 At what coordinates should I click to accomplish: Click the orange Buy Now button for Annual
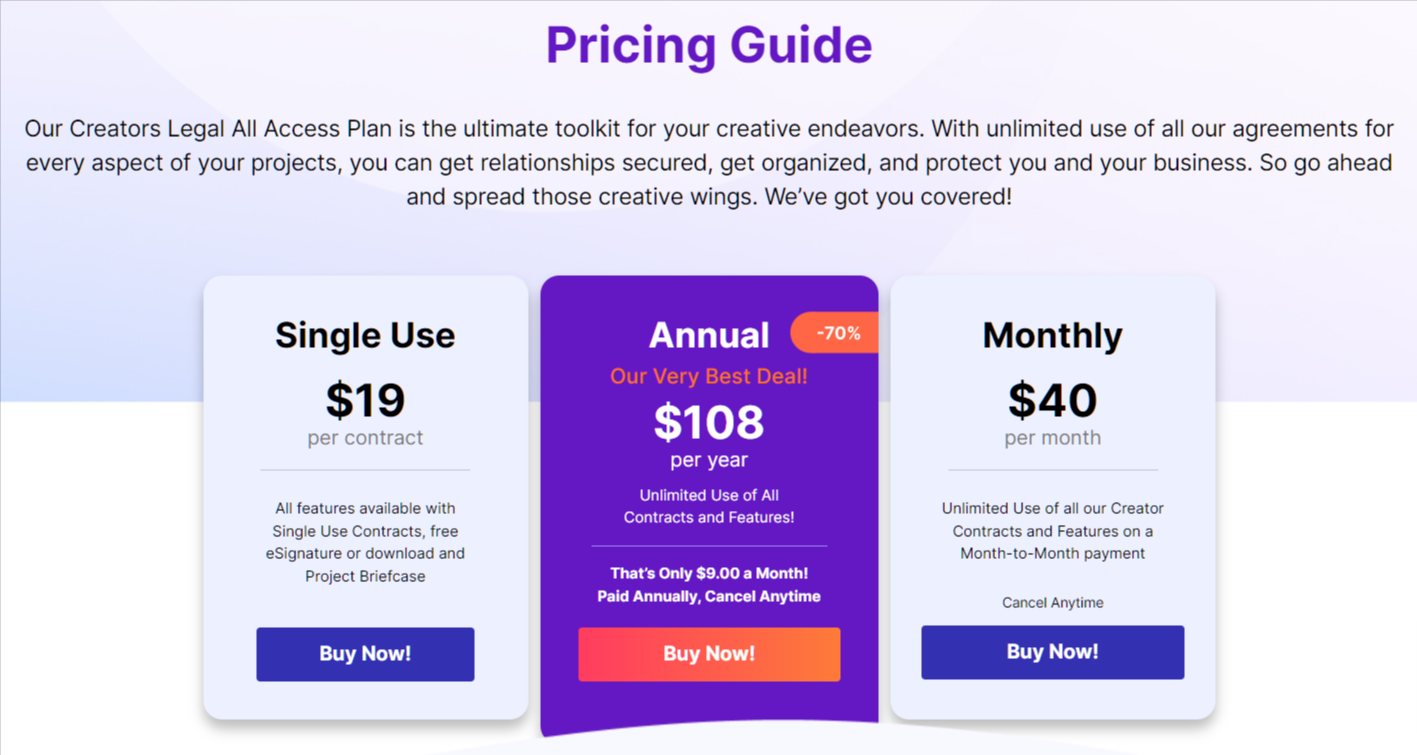709,654
